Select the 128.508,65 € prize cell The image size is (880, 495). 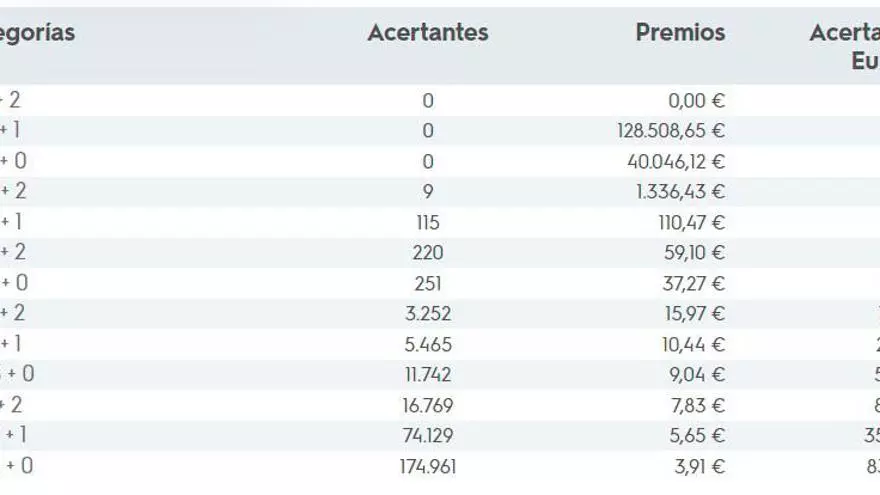(x=671, y=131)
